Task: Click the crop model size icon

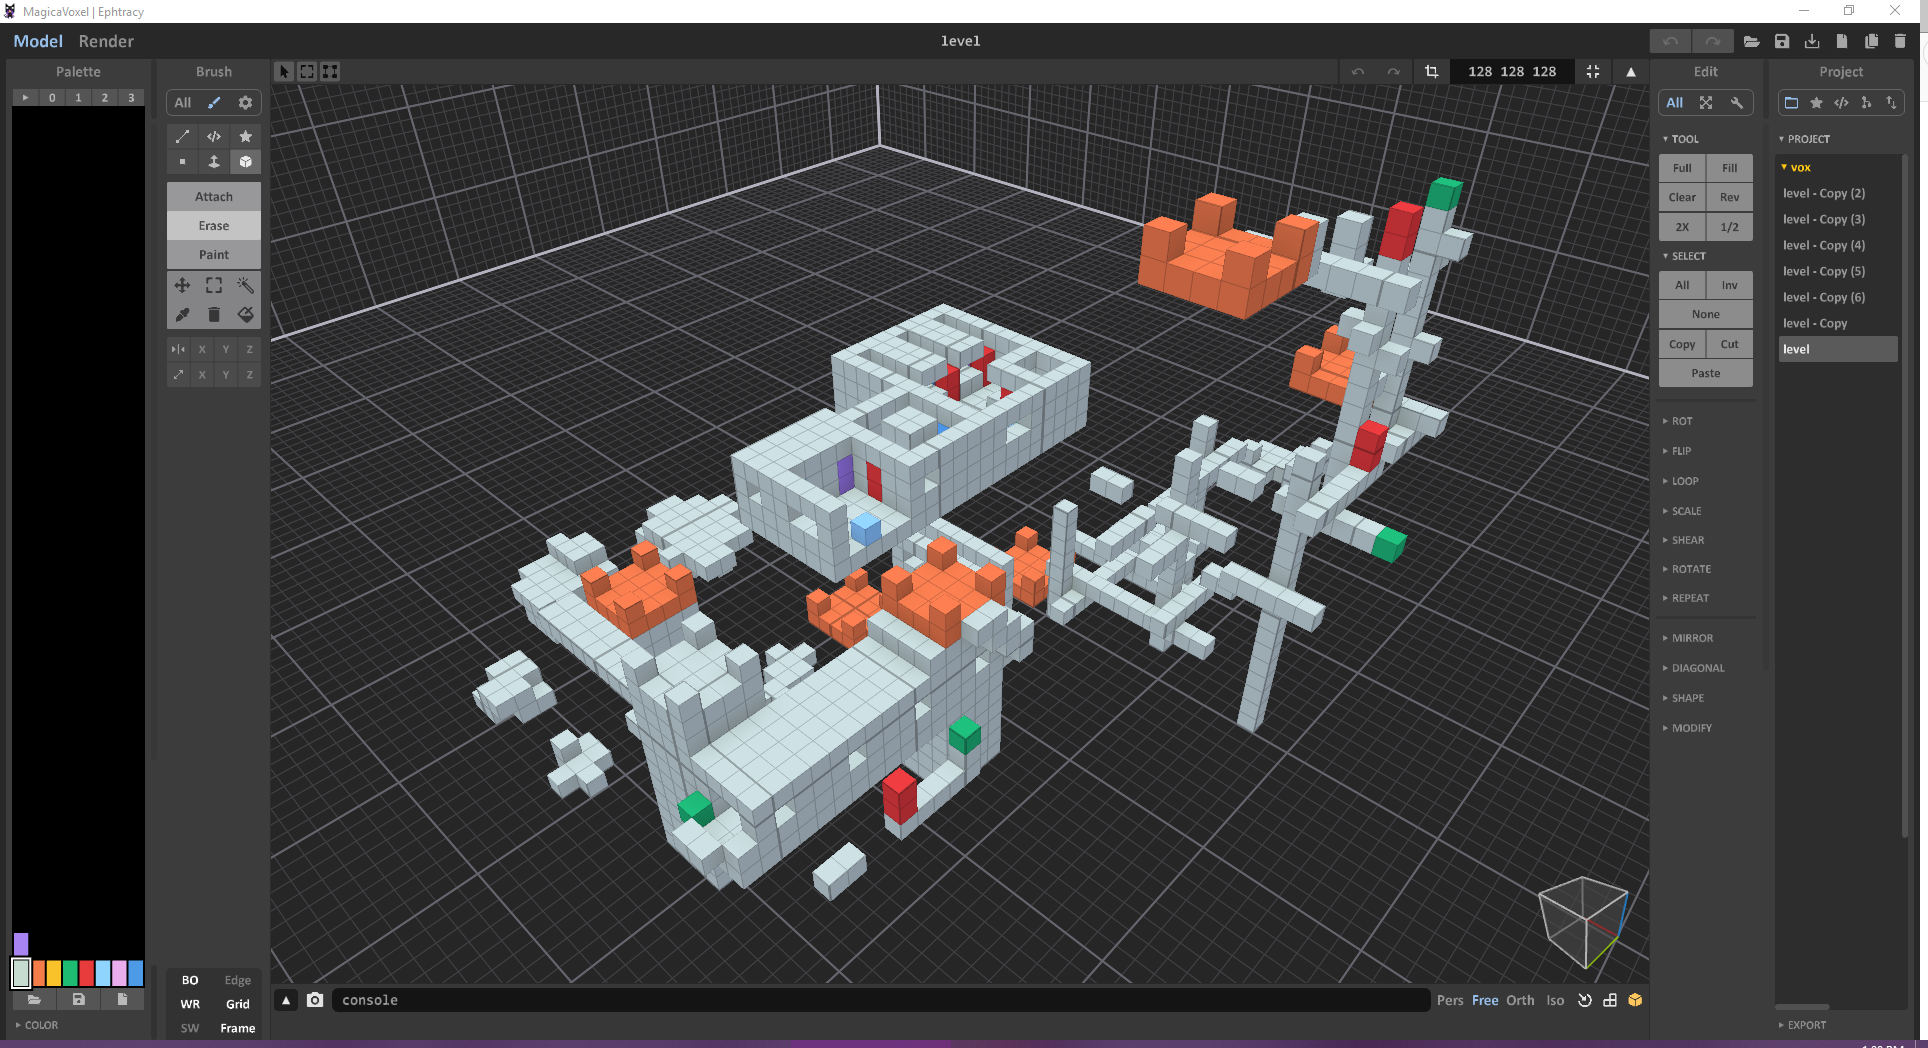Action: pyautogui.click(x=1431, y=72)
